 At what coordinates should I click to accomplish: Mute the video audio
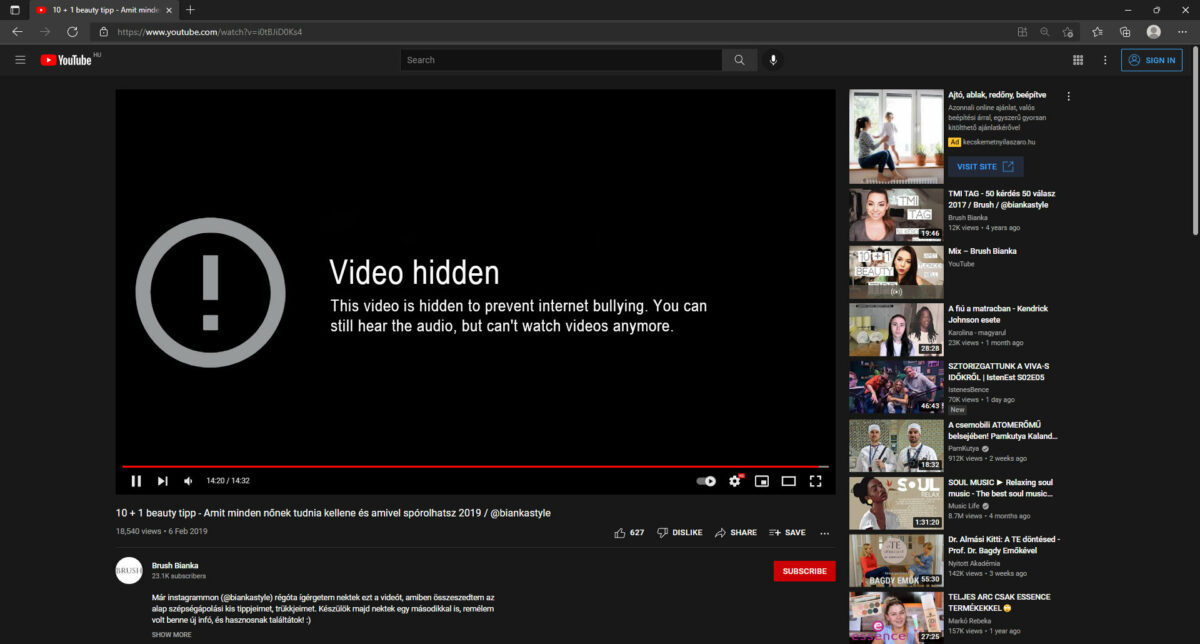pyautogui.click(x=188, y=481)
